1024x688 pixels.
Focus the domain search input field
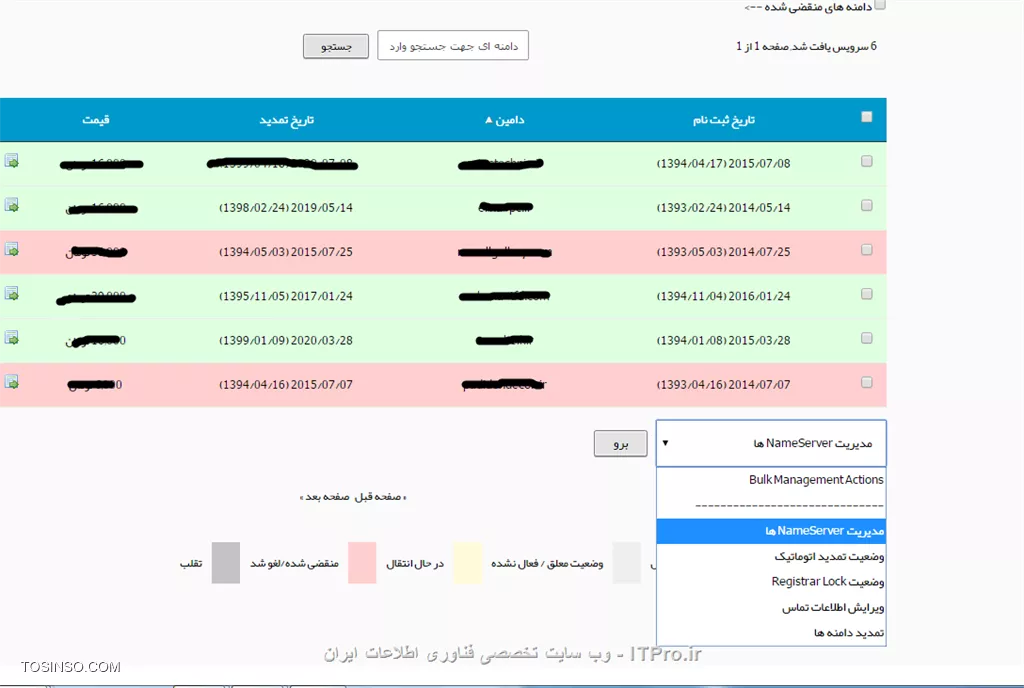(453, 46)
